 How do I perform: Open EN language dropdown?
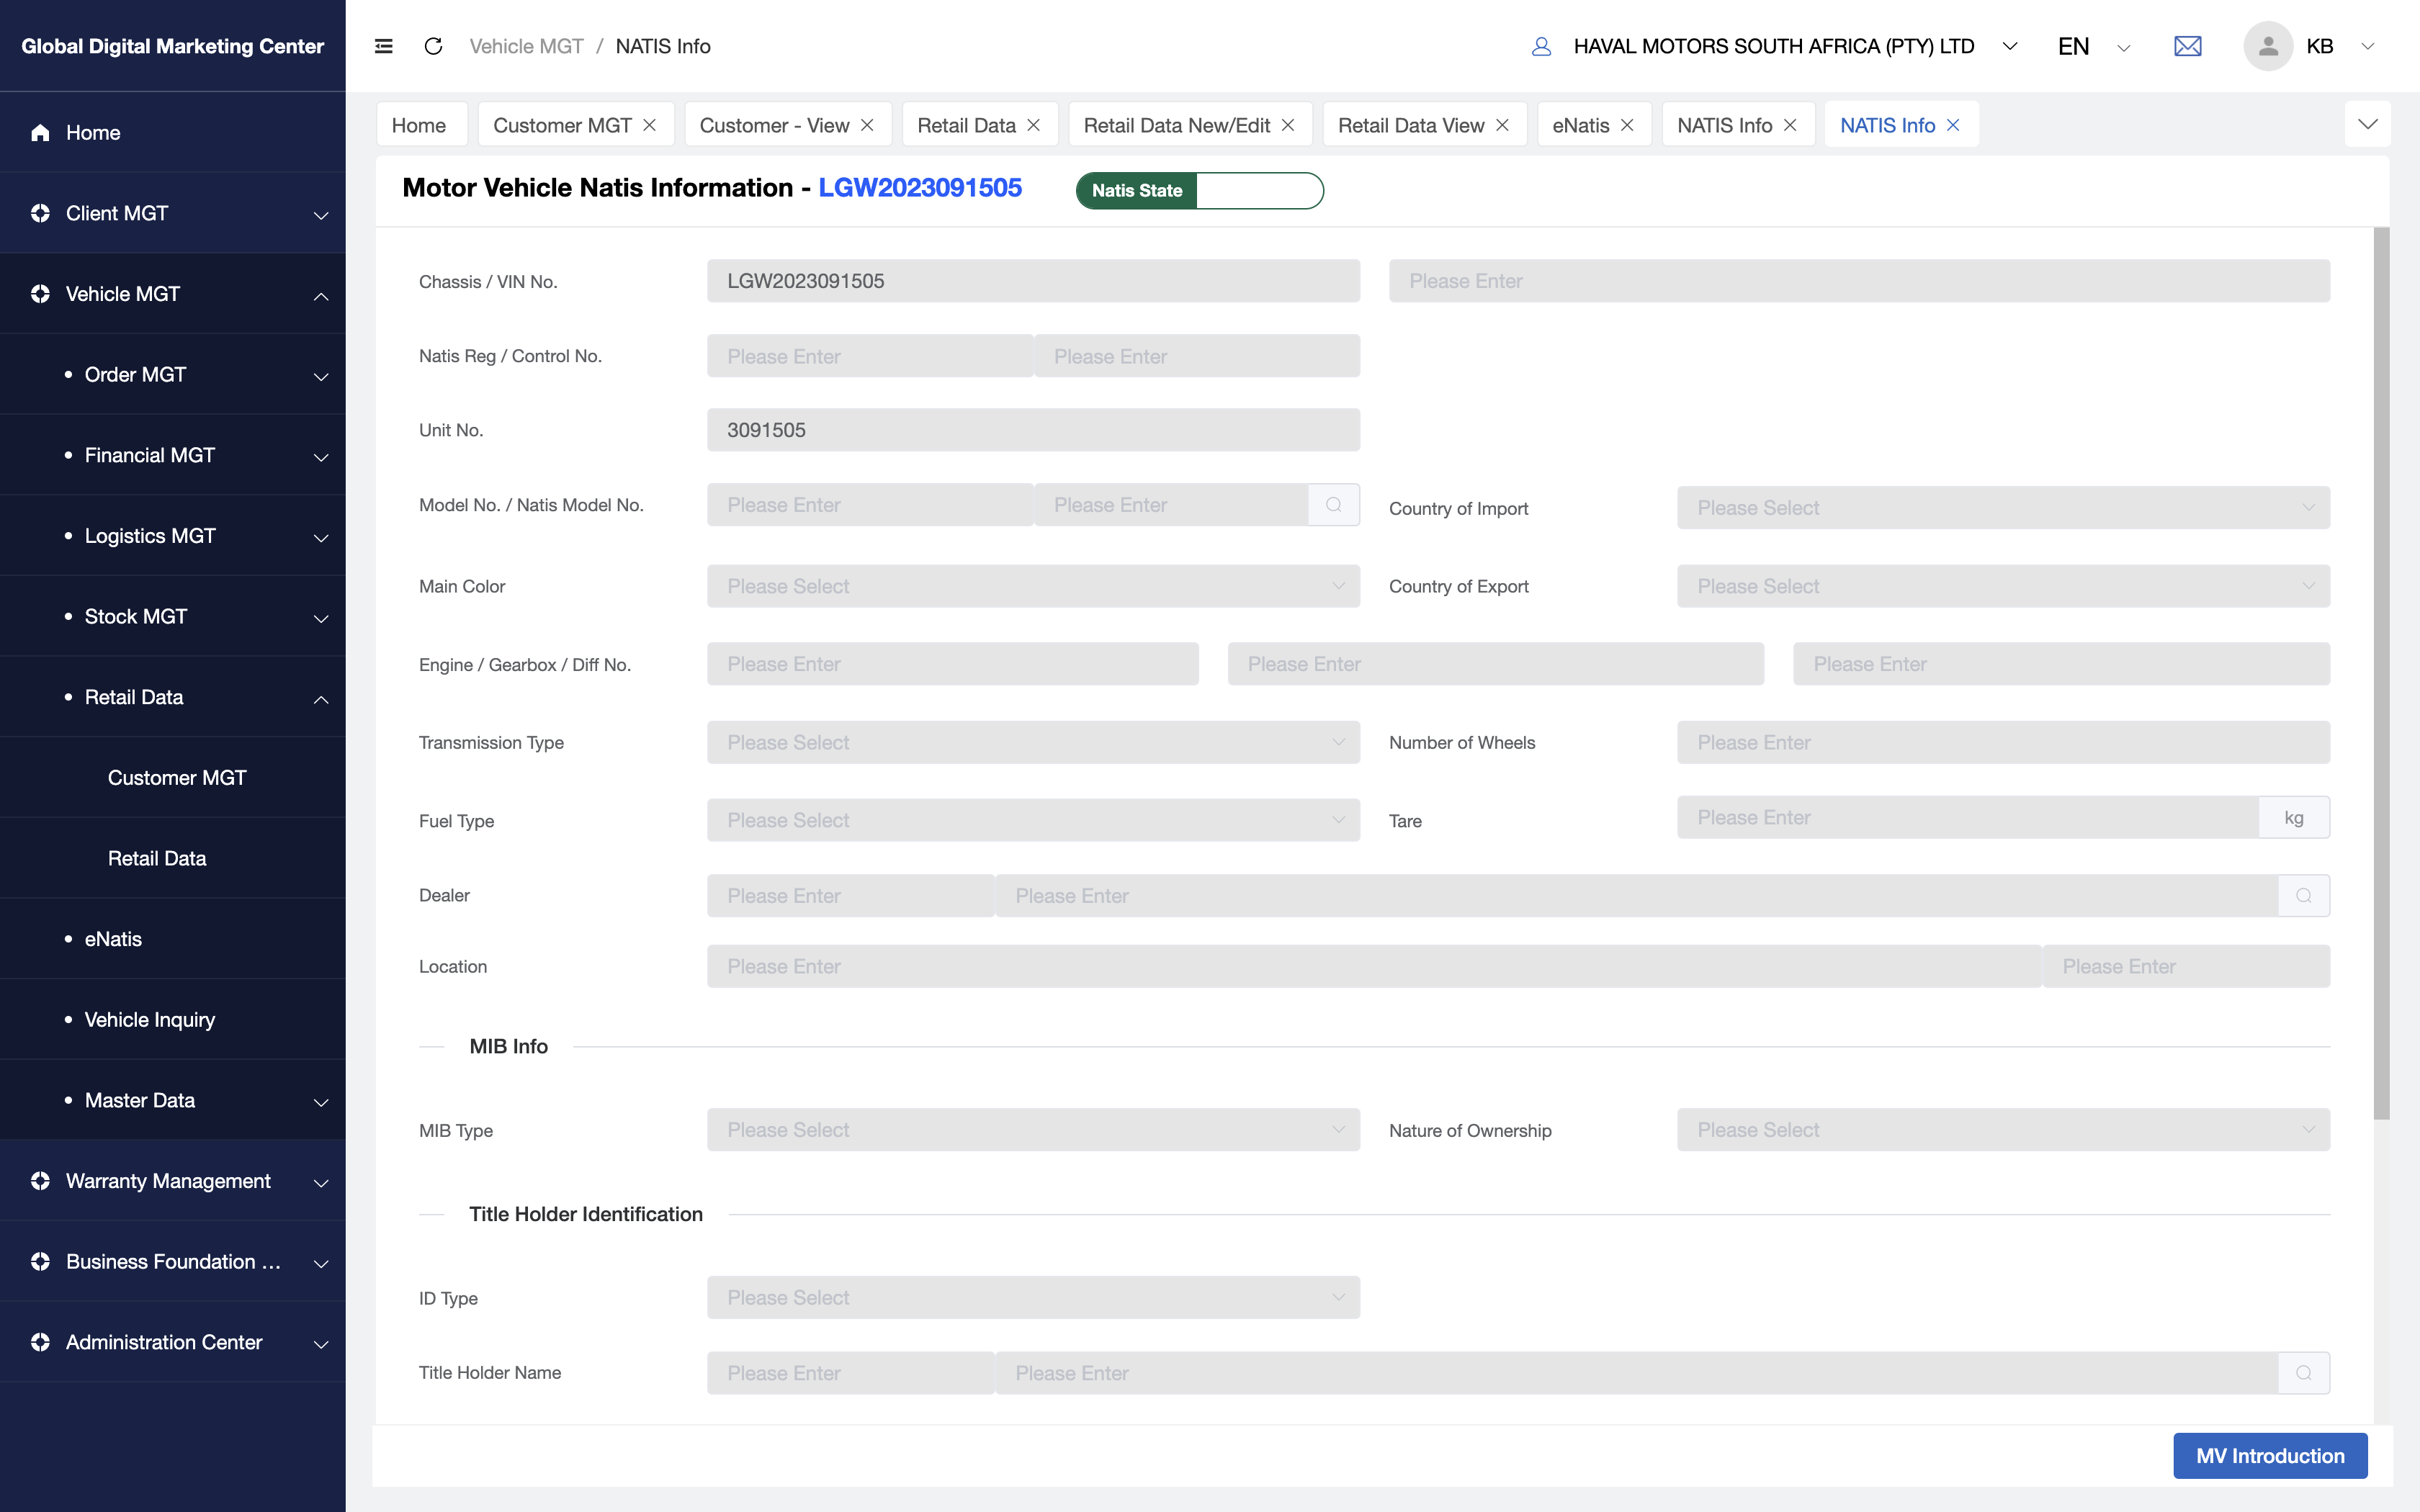(2124, 47)
